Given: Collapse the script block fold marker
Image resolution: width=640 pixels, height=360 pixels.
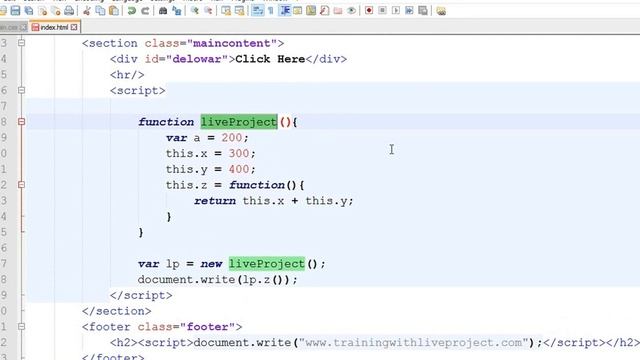Looking at the screenshot, I should (x=22, y=90).
